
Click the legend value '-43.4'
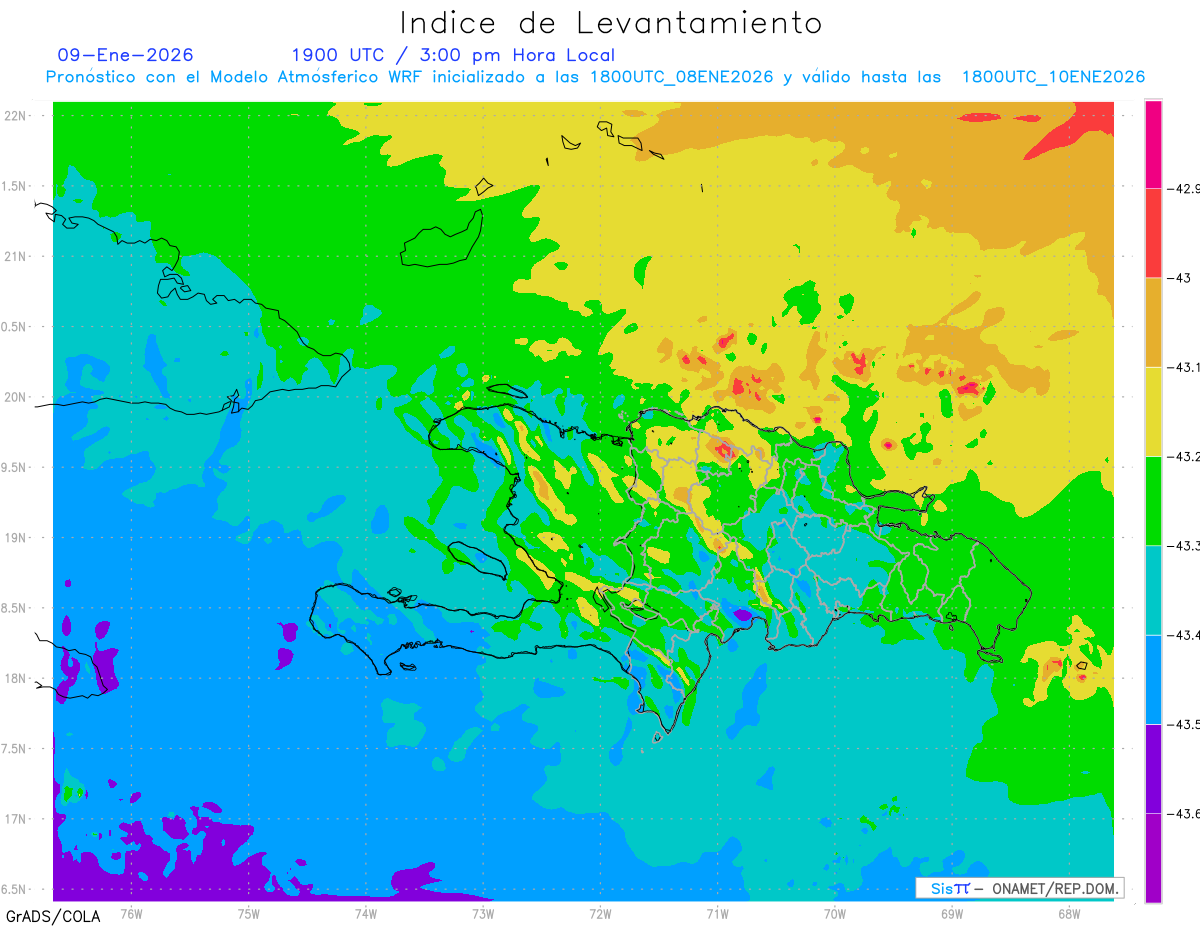[x=1186, y=634]
